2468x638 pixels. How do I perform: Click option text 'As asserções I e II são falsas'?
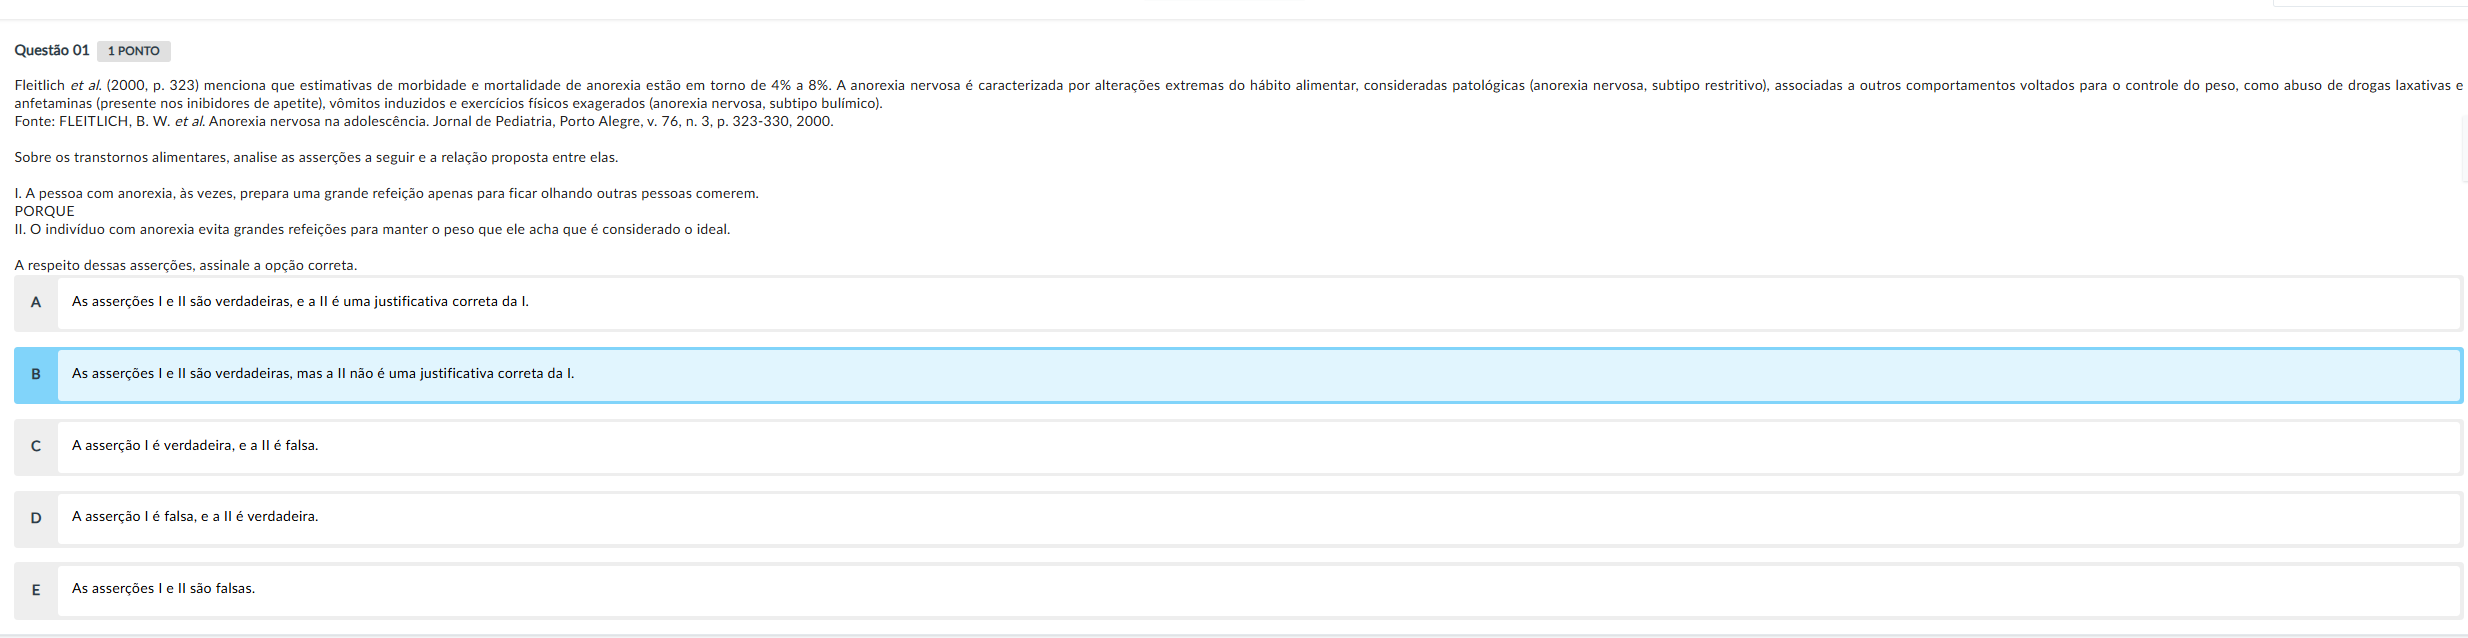[163, 589]
